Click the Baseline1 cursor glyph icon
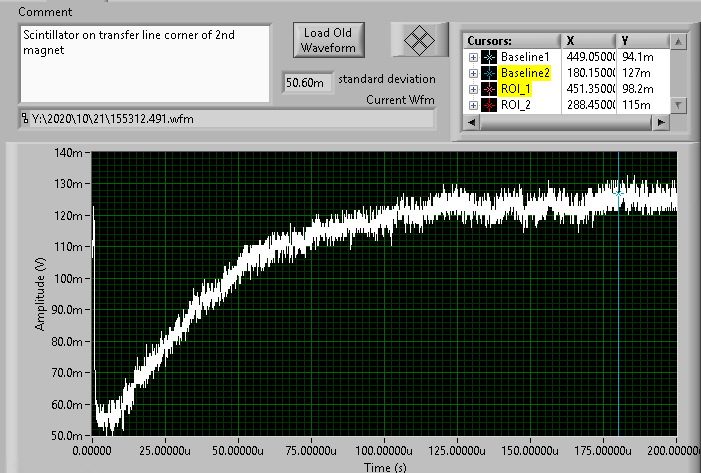This screenshot has width=701, height=473. (x=489, y=57)
